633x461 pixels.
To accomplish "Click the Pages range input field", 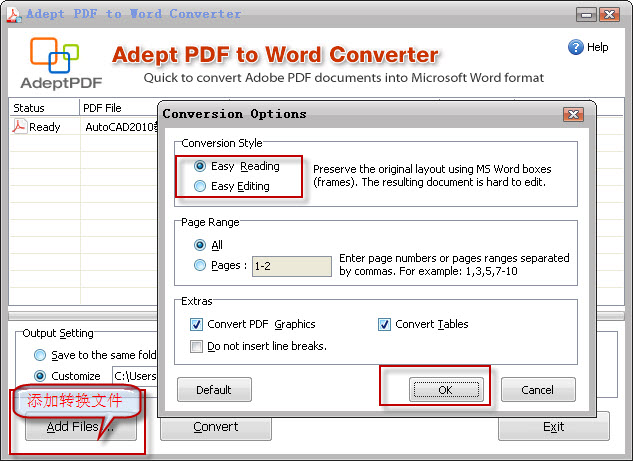I will pos(292,266).
